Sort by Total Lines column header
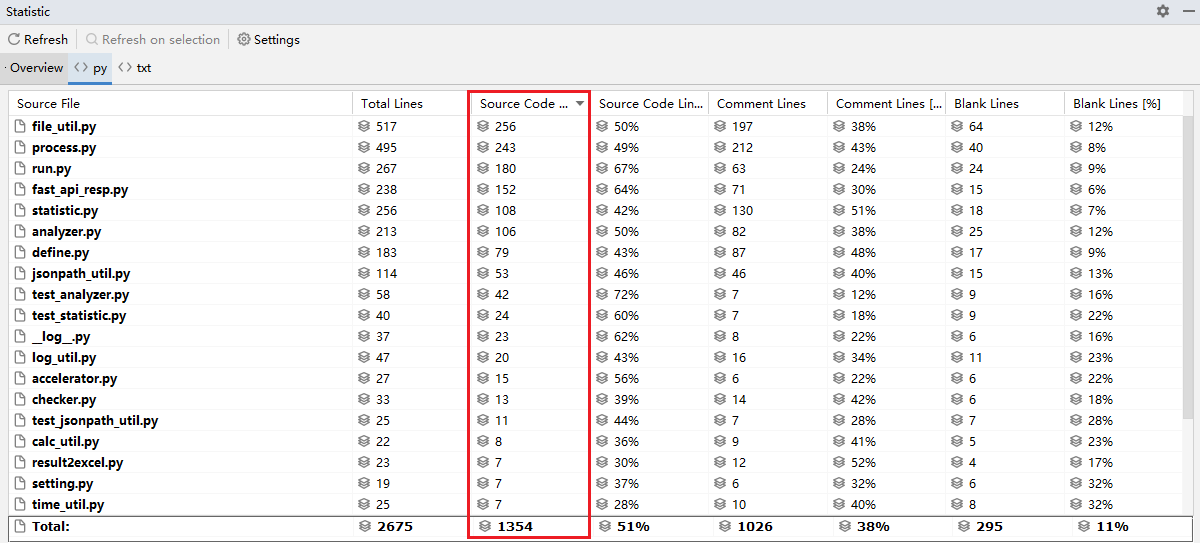Viewport: 1200px width, 543px height. click(x=411, y=104)
